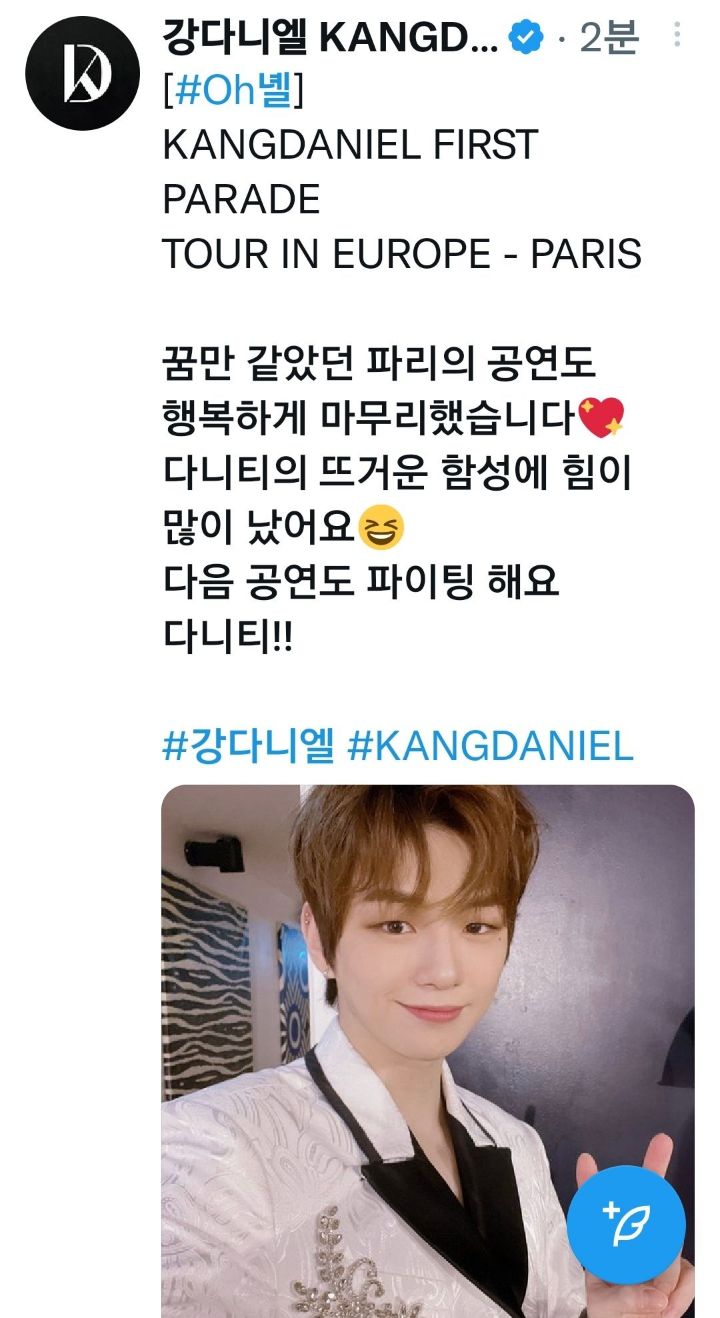This screenshot has height=1318, width=720.
Task: Select the KANGDANIEL FIRST PARADE text line
Action: (350, 172)
